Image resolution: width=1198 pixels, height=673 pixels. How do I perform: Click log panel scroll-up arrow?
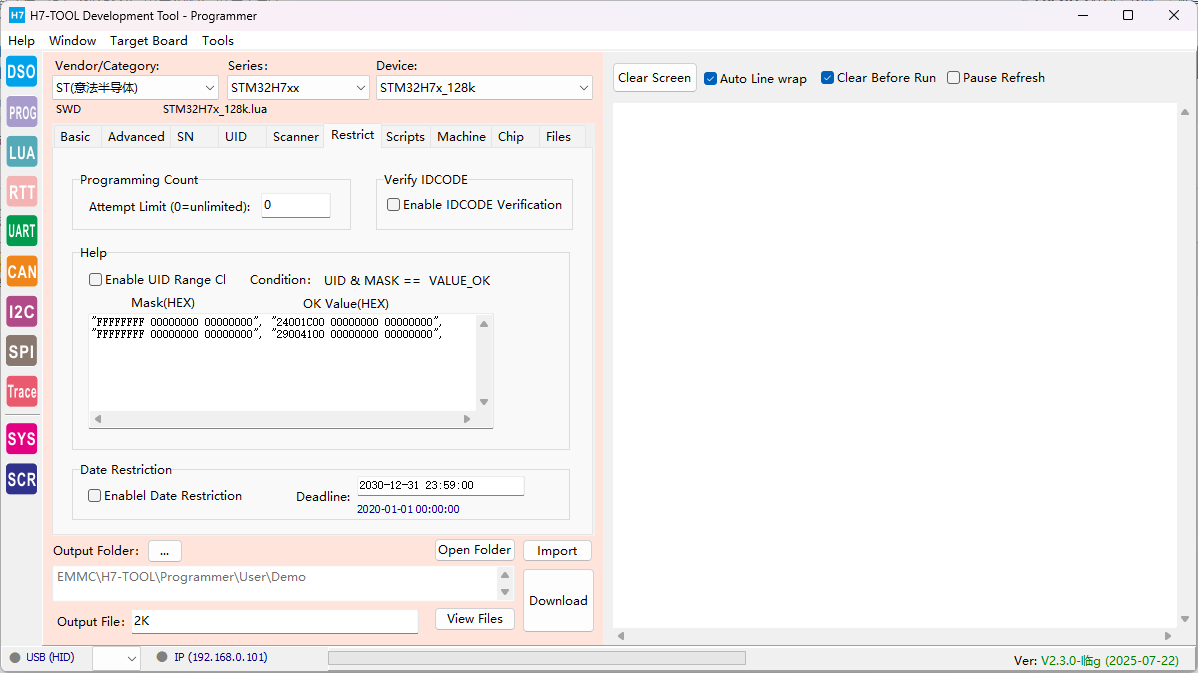[1185, 112]
